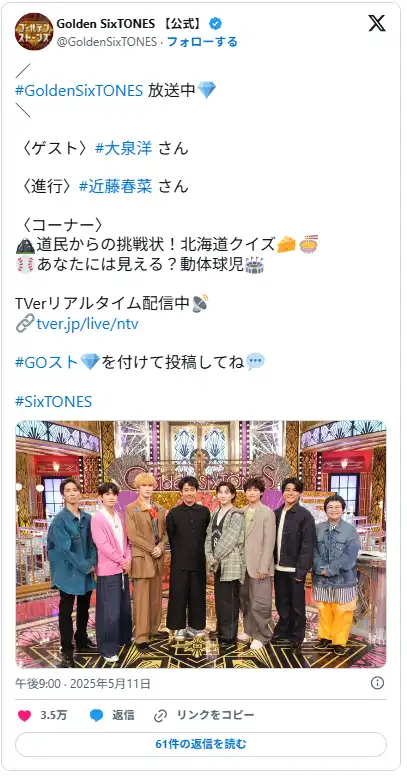Image resolution: width=407 pixels, height=776 pixels.
Task: Click the 午後9:00 · 2025年5月11日 timestamp
Action: click(83, 684)
